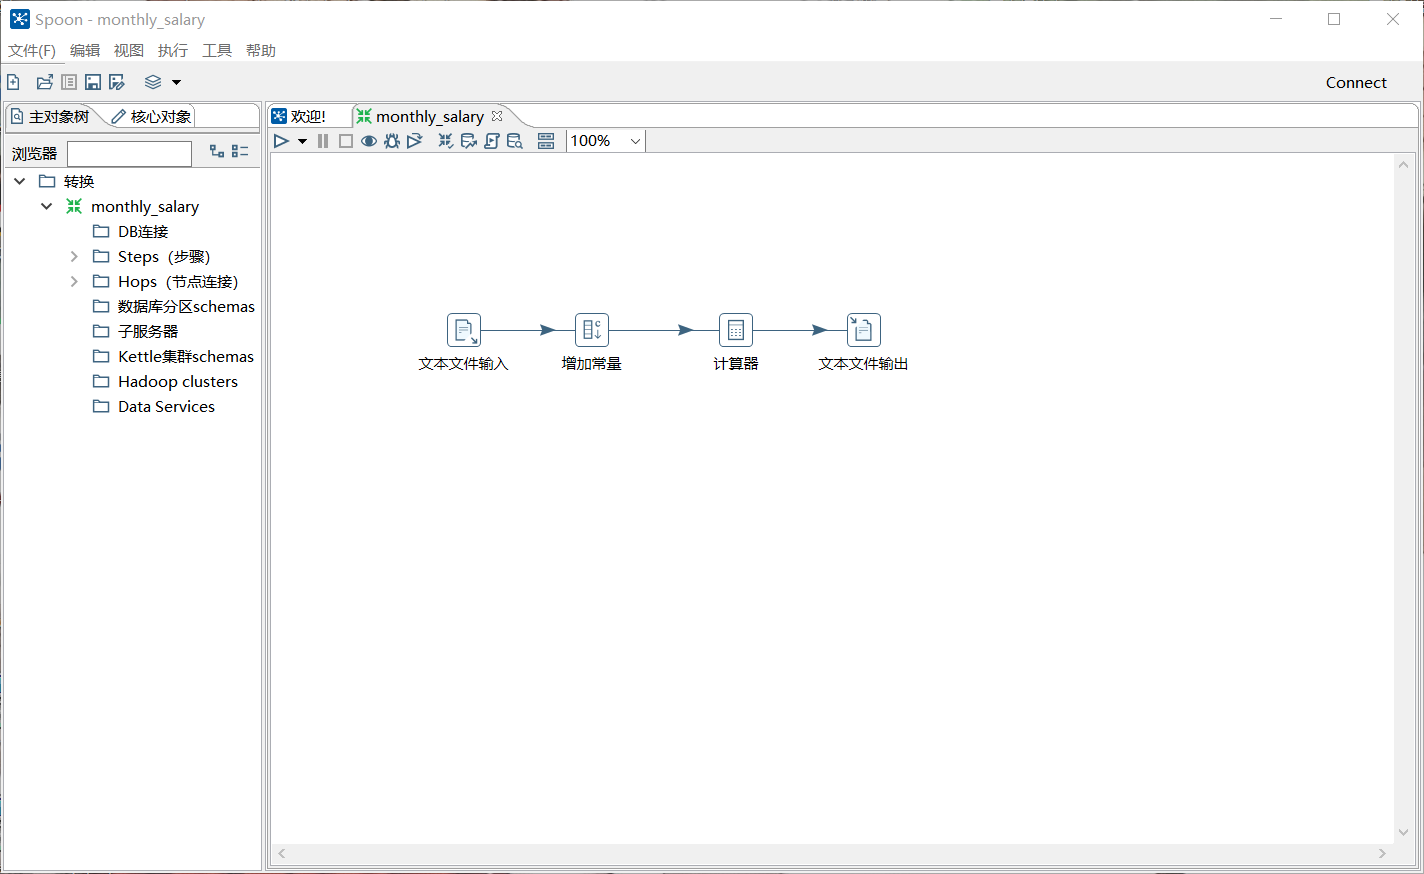Viewport: 1424px width, 874px height.
Task: Verify the transformation icon
Action: click(x=446, y=141)
